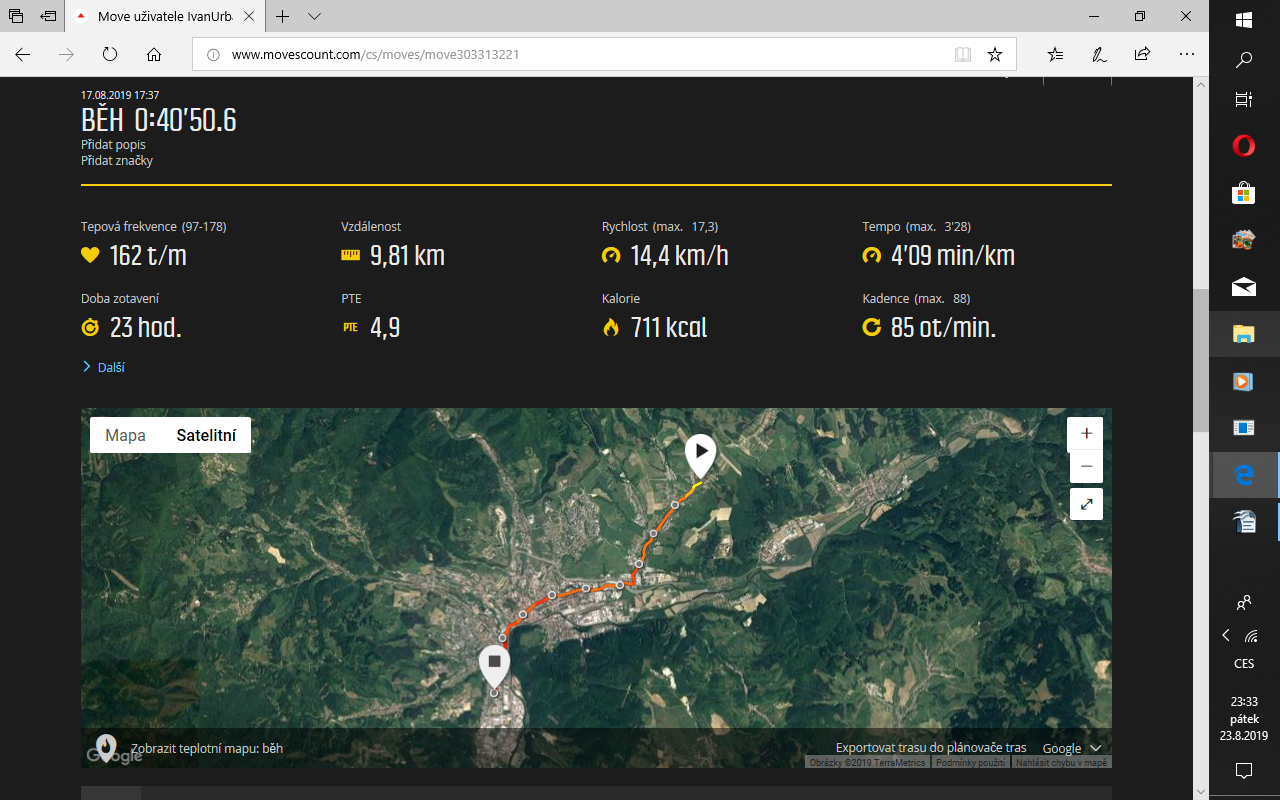
Task: Click the heatmap flame icon
Action: [105, 748]
